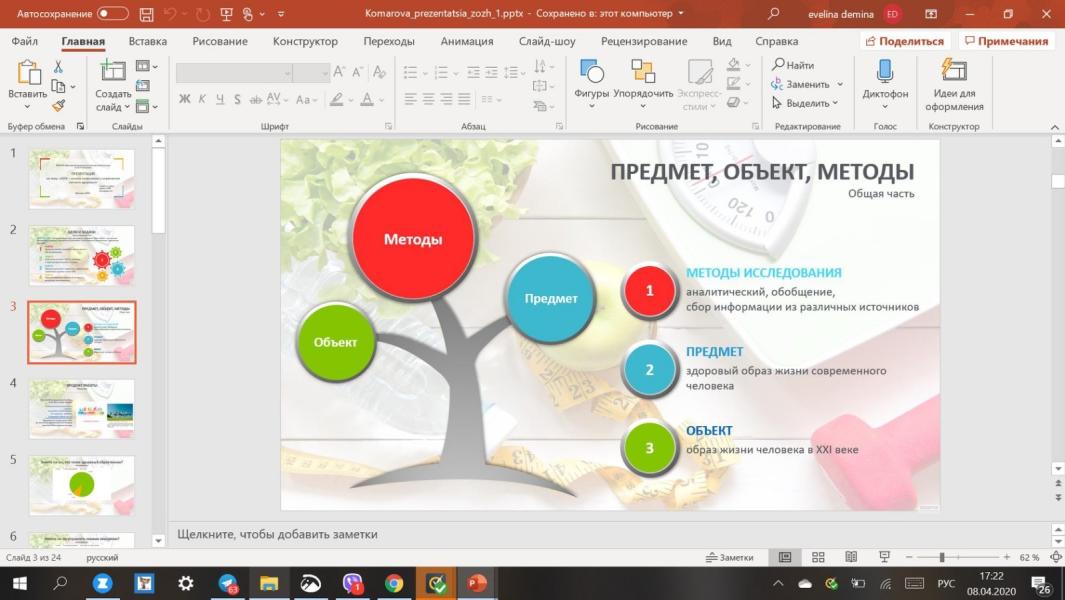Open Google Chrome from the taskbar

pyautogui.click(x=393, y=583)
